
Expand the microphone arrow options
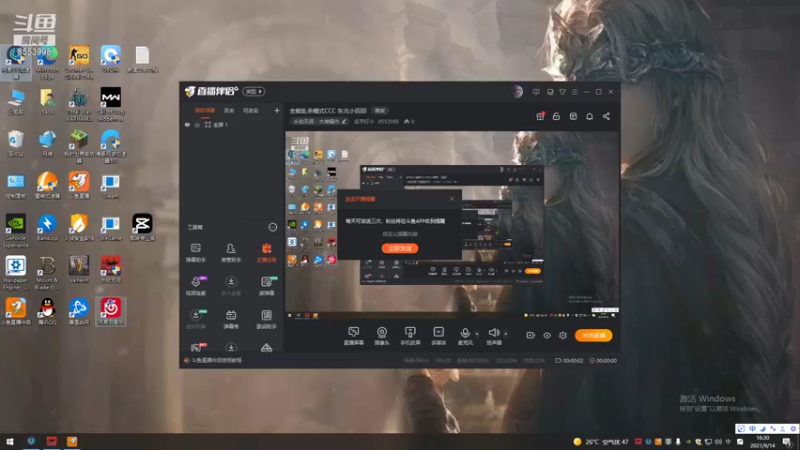pyautogui.click(x=477, y=334)
